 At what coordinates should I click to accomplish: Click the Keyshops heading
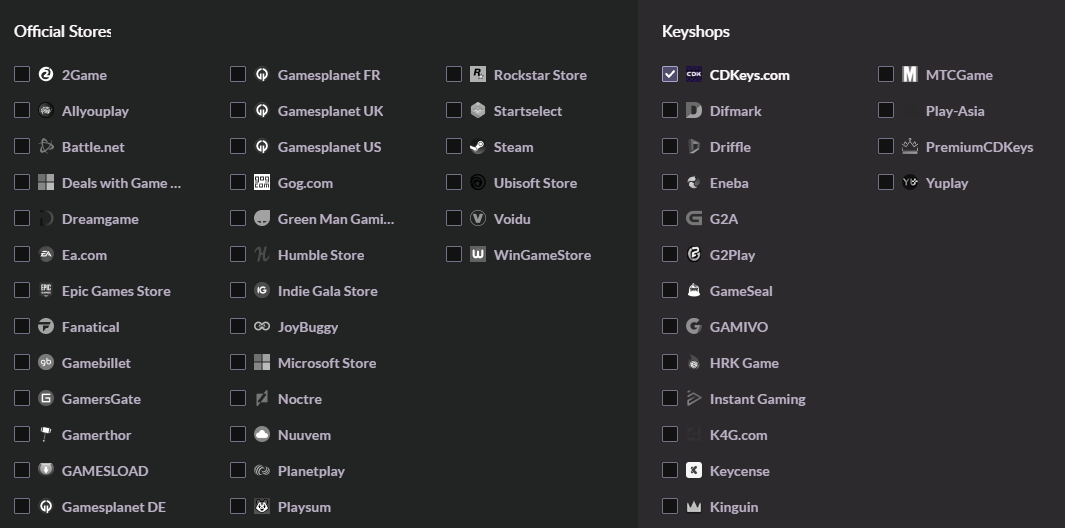click(x=696, y=31)
